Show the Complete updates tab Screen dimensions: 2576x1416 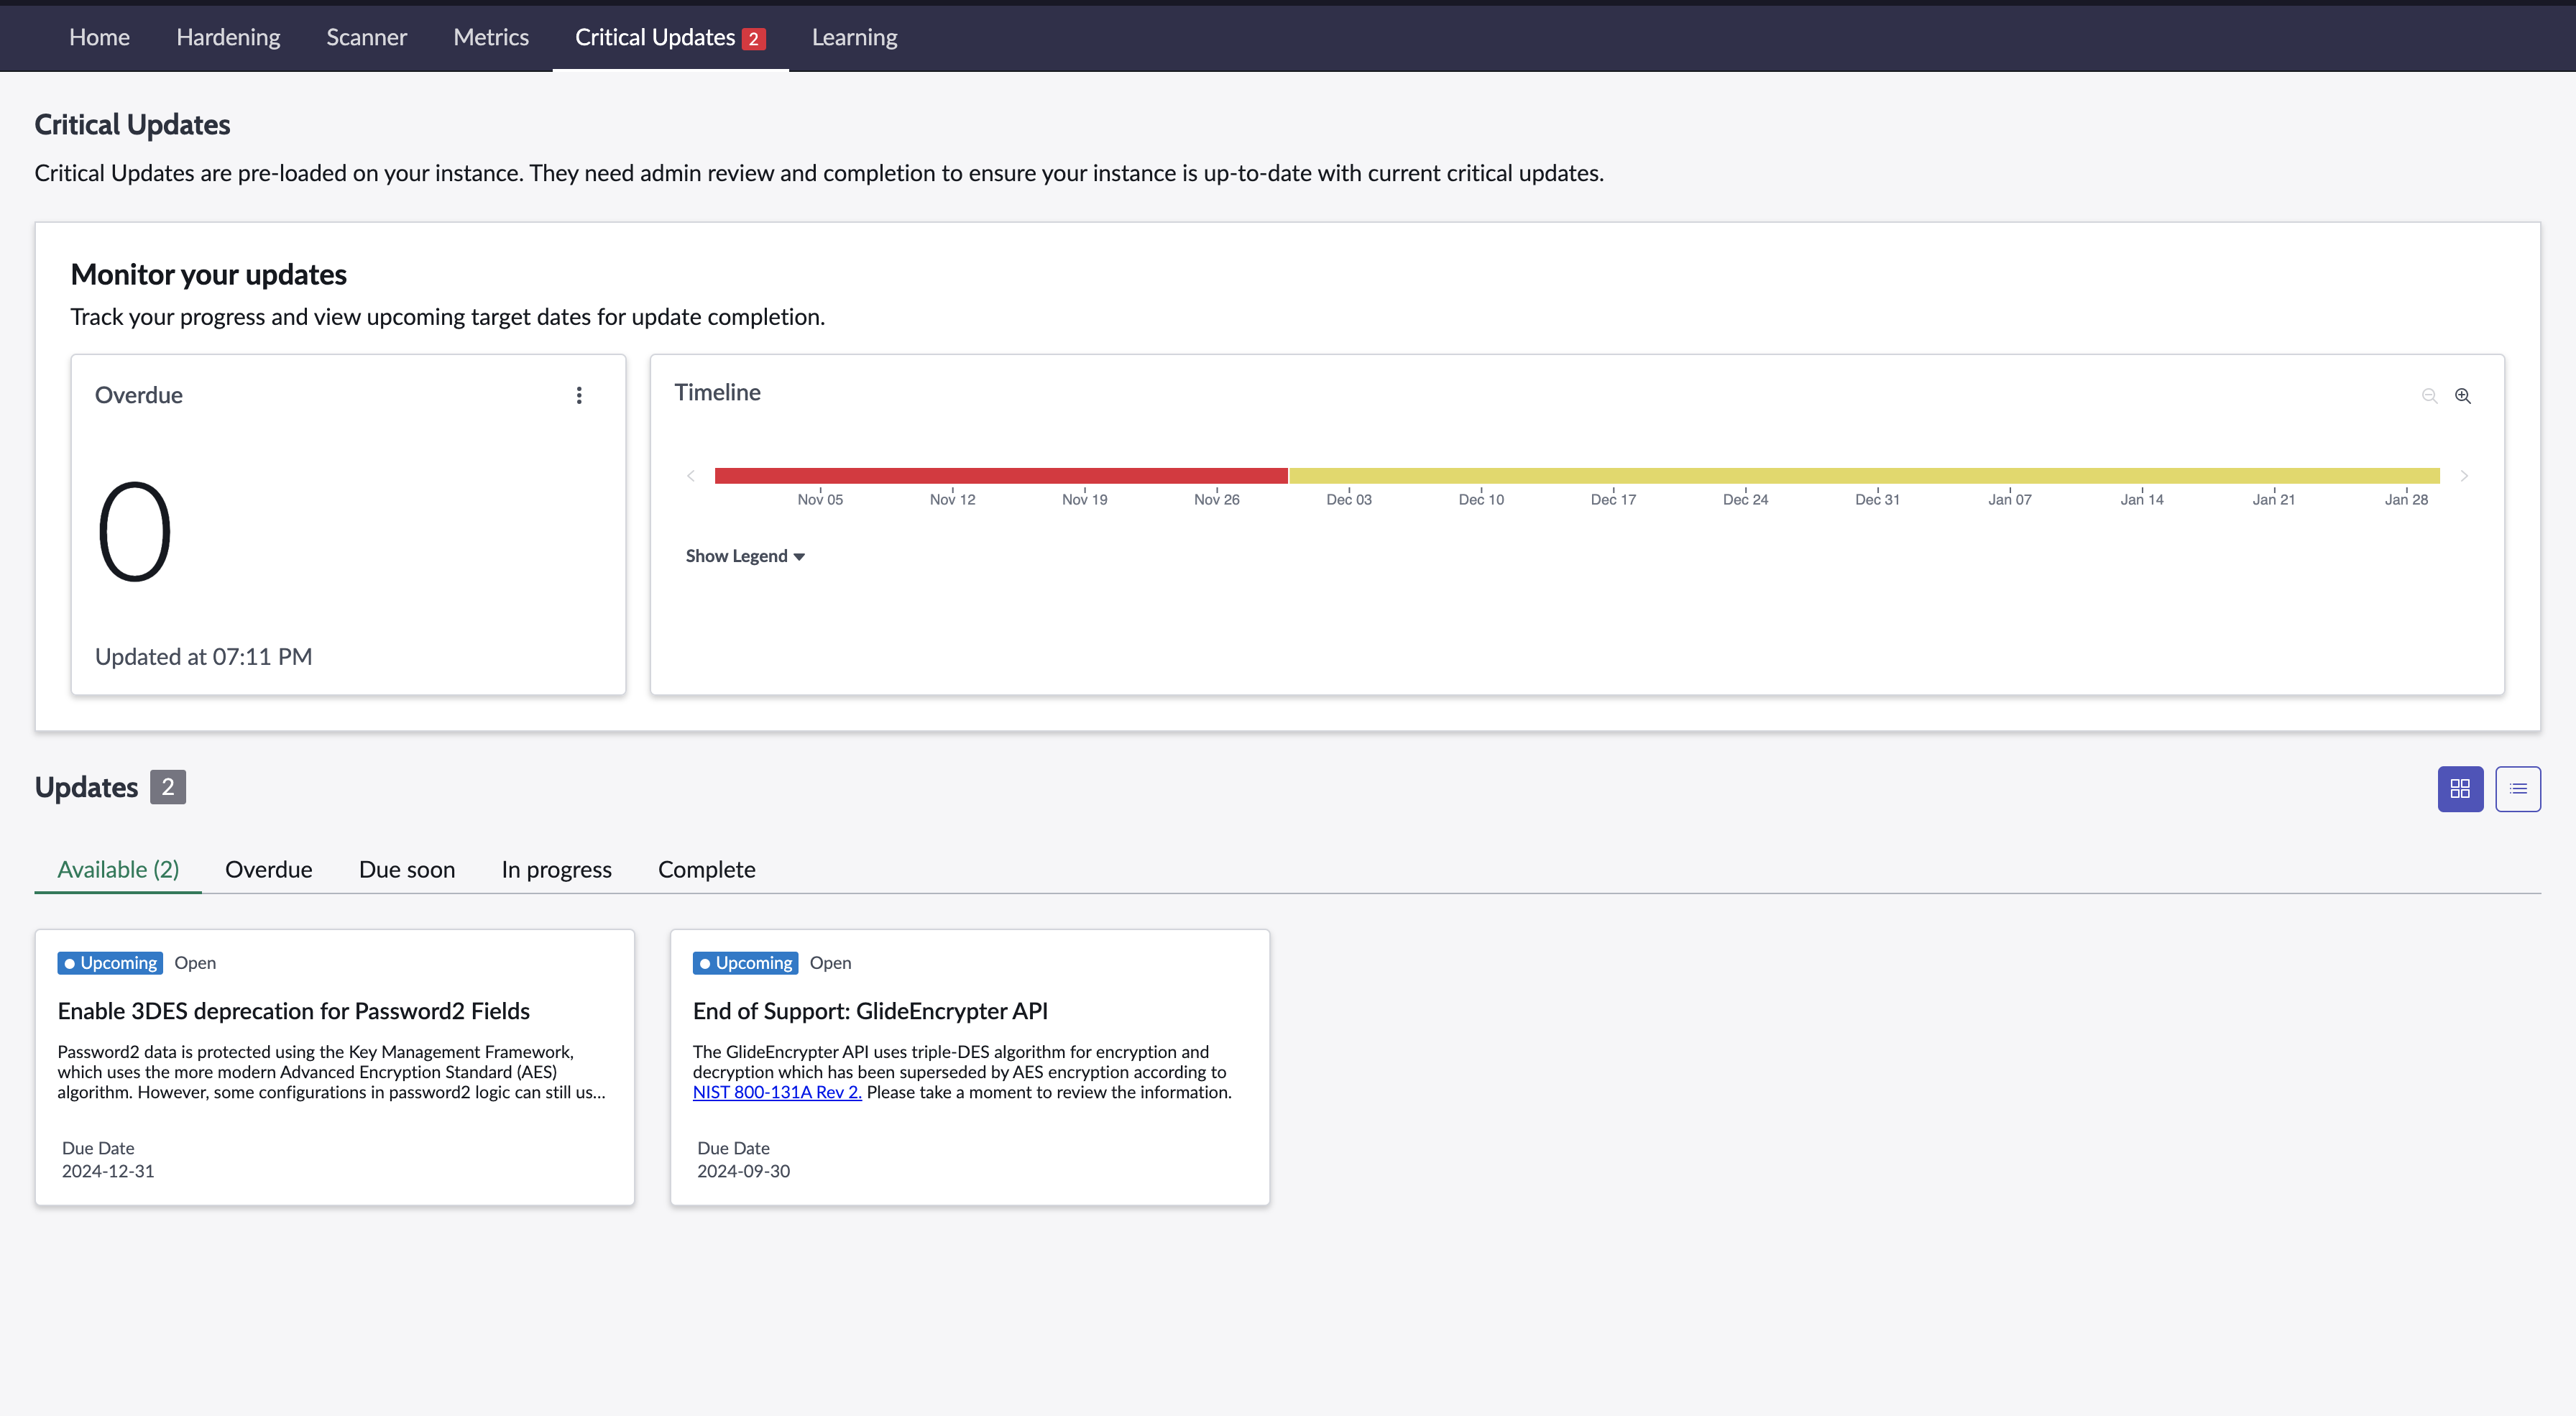click(x=706, y=869)
